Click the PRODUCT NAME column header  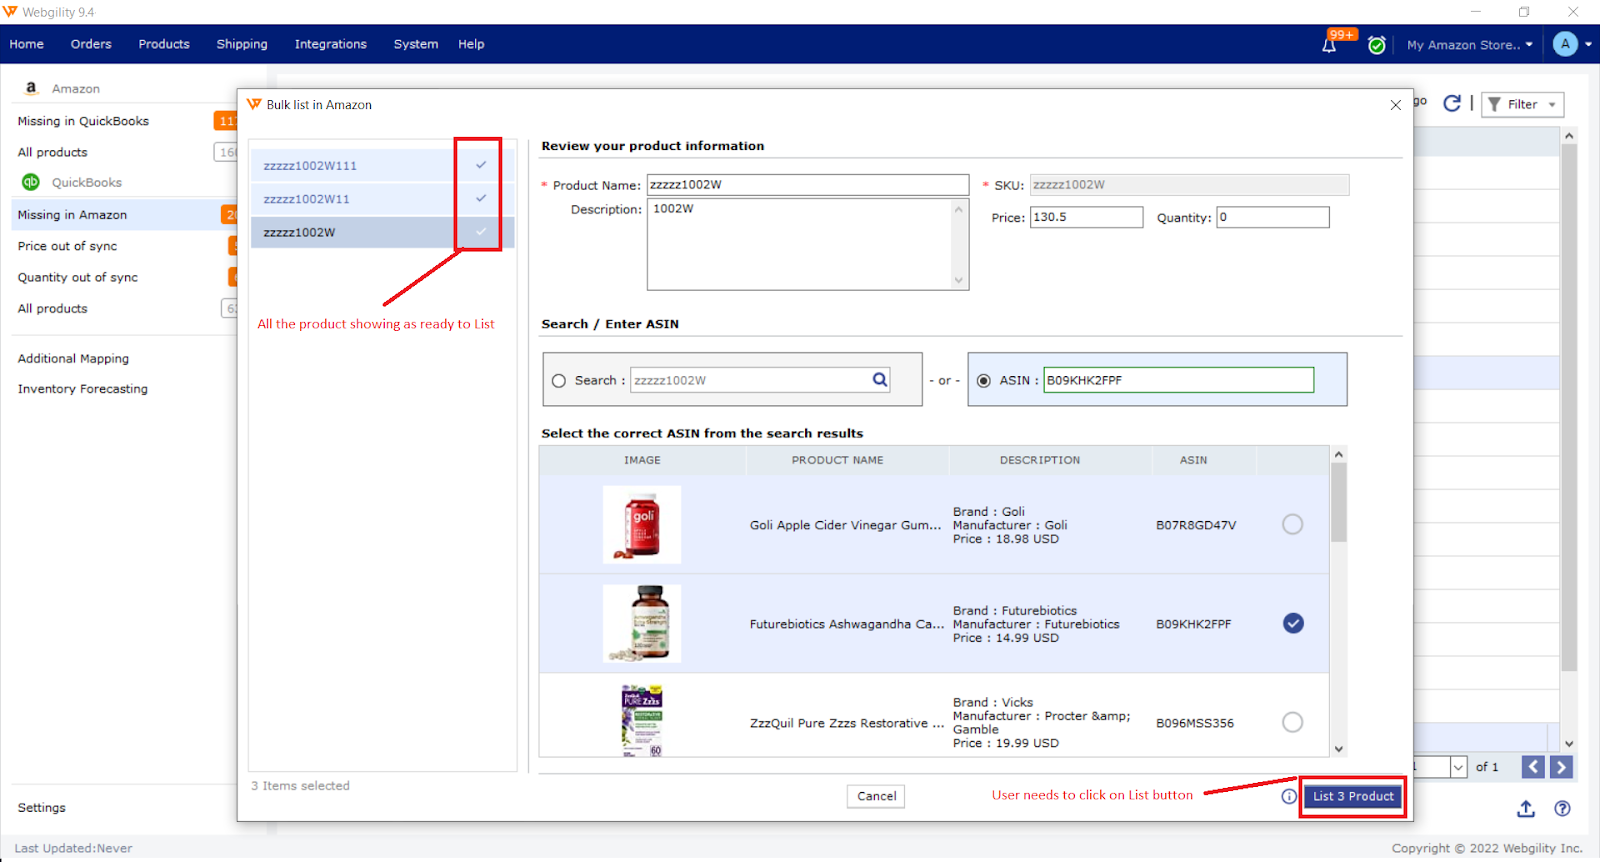click(x=838, y=460)
